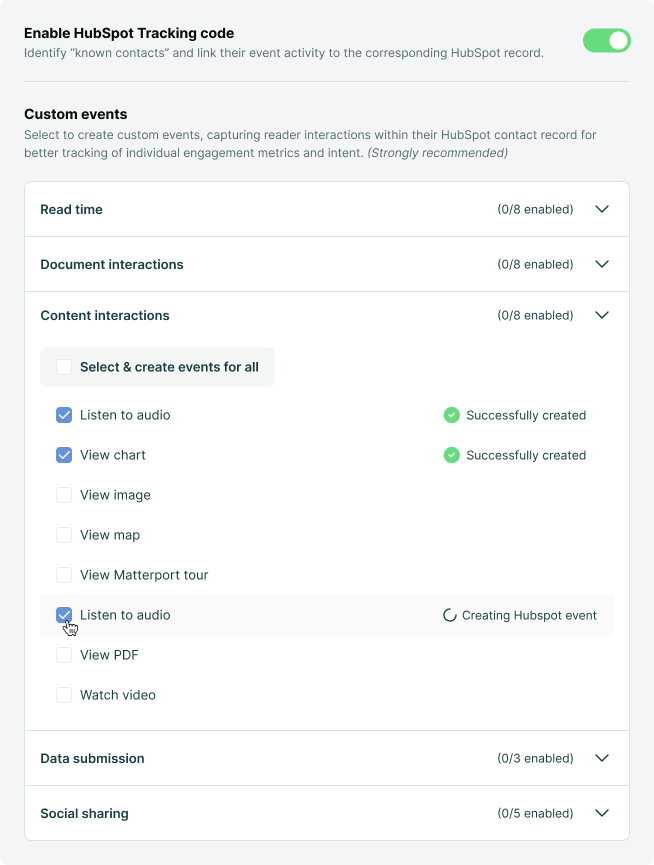Click the Read time section header
The height and width of the screenshot is (865, 654).
(x=71, y=209)
